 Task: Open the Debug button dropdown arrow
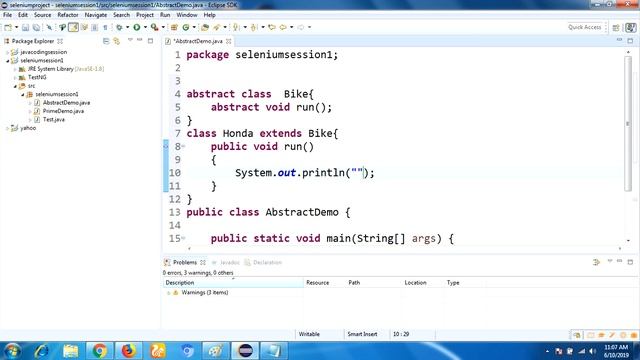click(127, 27)
